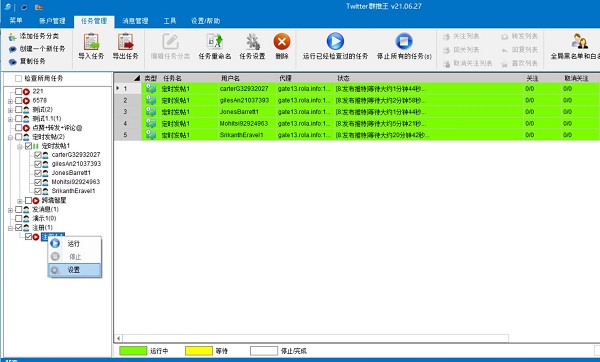Expand the 发消息(1) category node
Viewport: 600px width, 362px height.
pos(10,210)
